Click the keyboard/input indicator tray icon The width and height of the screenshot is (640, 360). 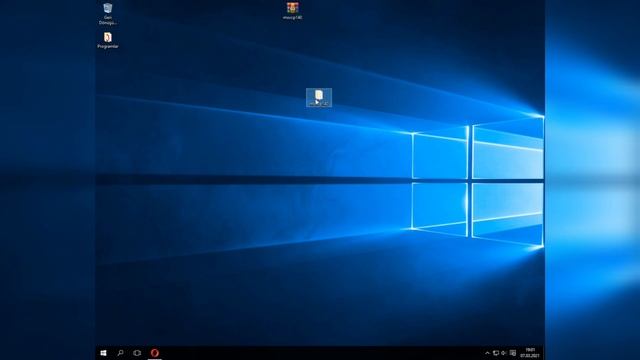513,353
